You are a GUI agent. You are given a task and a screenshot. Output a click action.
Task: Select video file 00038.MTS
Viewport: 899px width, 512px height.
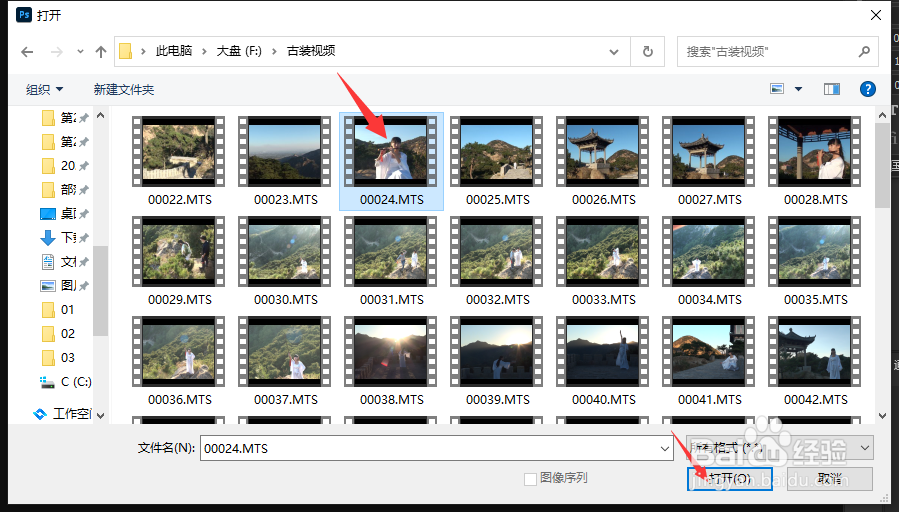pyautogui.click(x=392, y=361)
